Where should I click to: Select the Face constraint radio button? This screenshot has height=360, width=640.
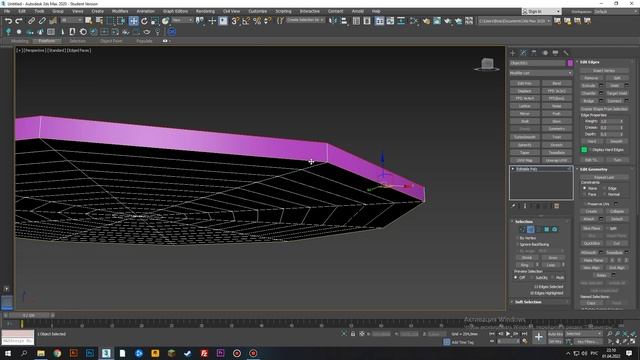tap(585, 194)
